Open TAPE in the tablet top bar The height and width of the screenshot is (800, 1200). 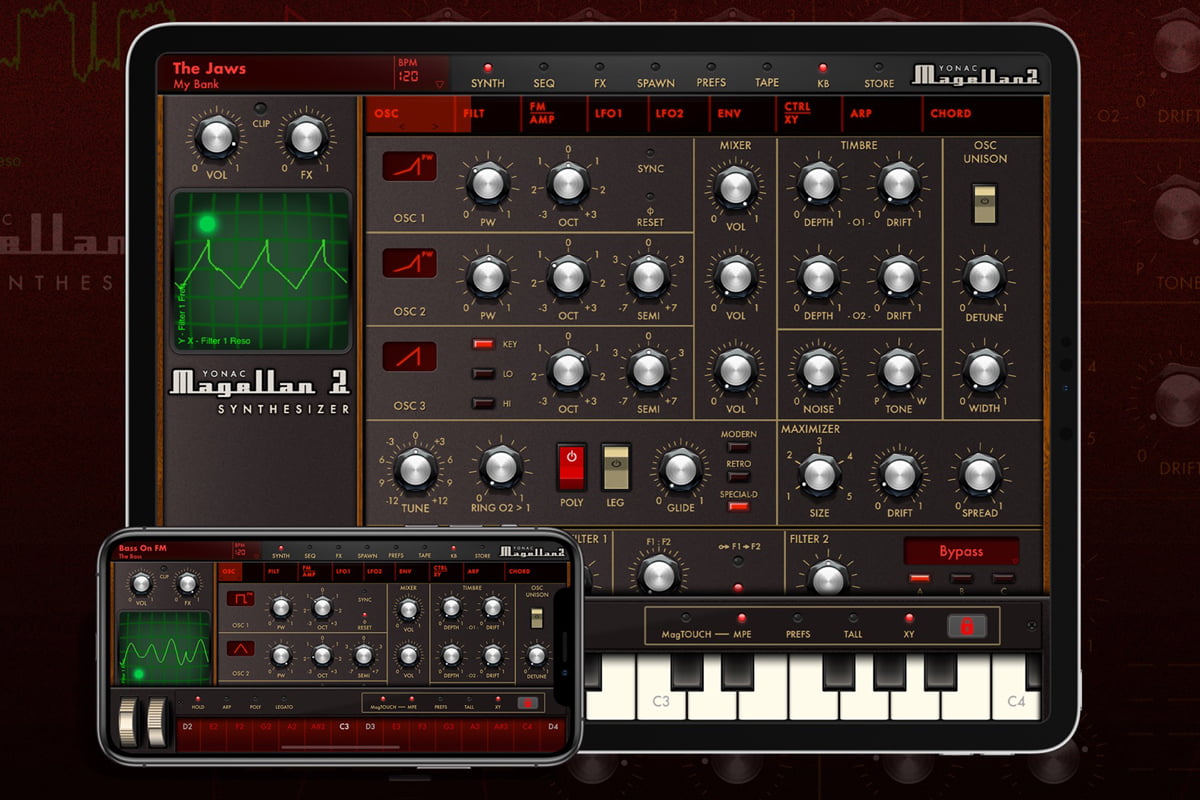(x=767, y=76)
